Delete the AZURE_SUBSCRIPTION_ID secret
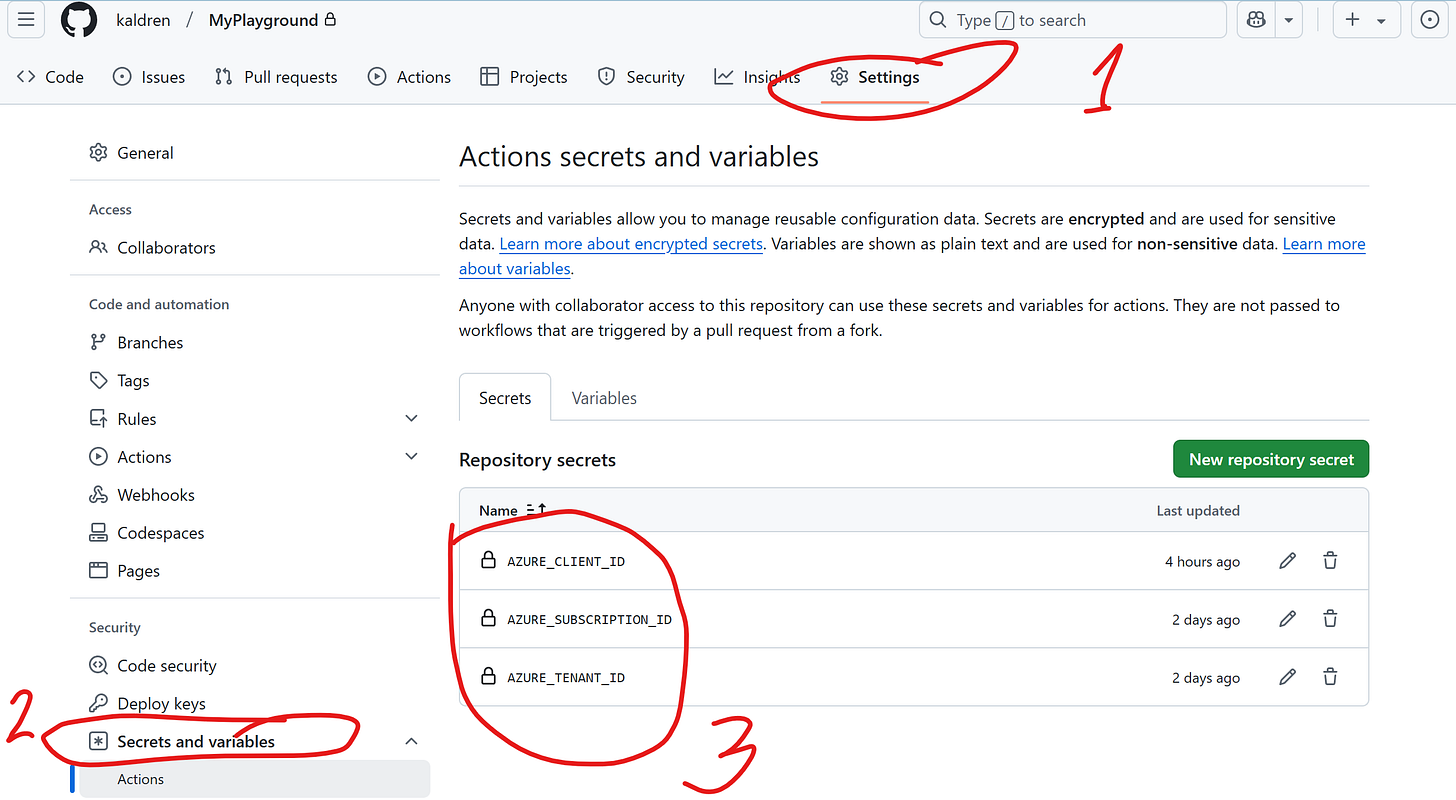Screen dimensions: 1456x800 [1330, 619]
